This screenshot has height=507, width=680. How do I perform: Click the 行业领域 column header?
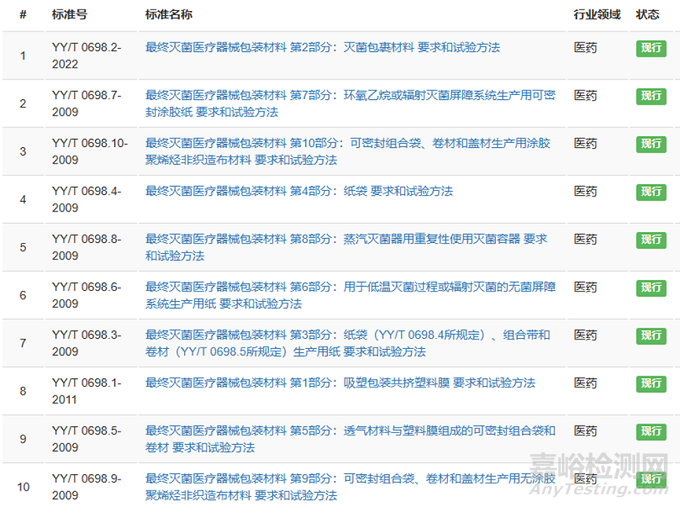click(596, 16)
